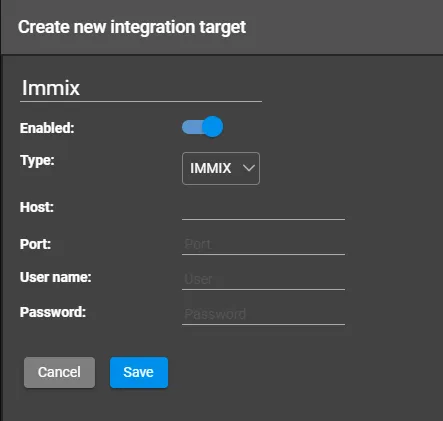Click the 'Create new integration target' heading

coord(132,27)
